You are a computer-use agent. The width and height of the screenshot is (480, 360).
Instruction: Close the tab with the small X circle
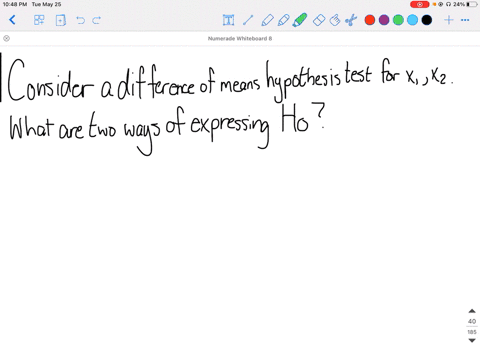click(6, 38)
